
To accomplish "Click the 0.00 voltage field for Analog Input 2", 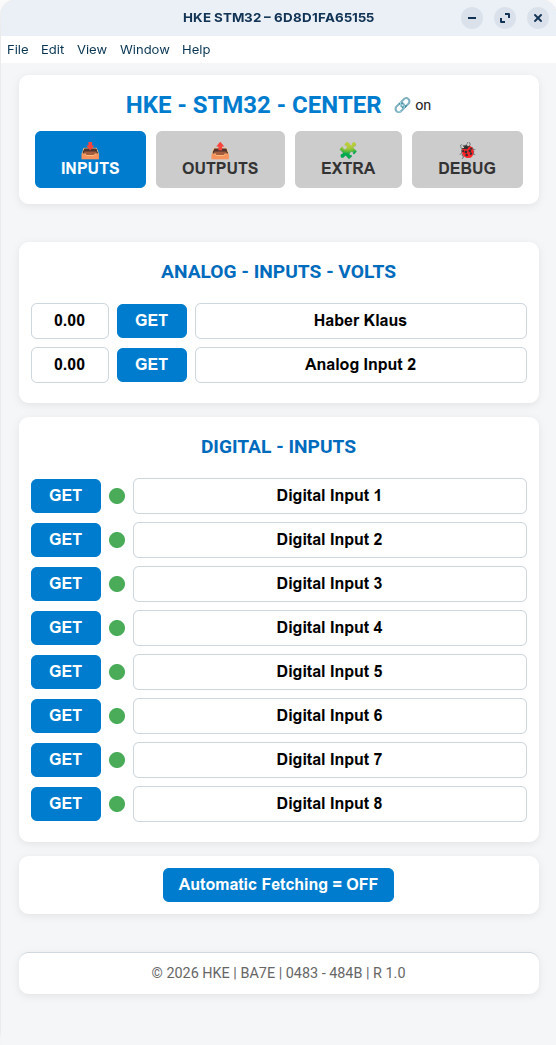I will tap(70, 365).
